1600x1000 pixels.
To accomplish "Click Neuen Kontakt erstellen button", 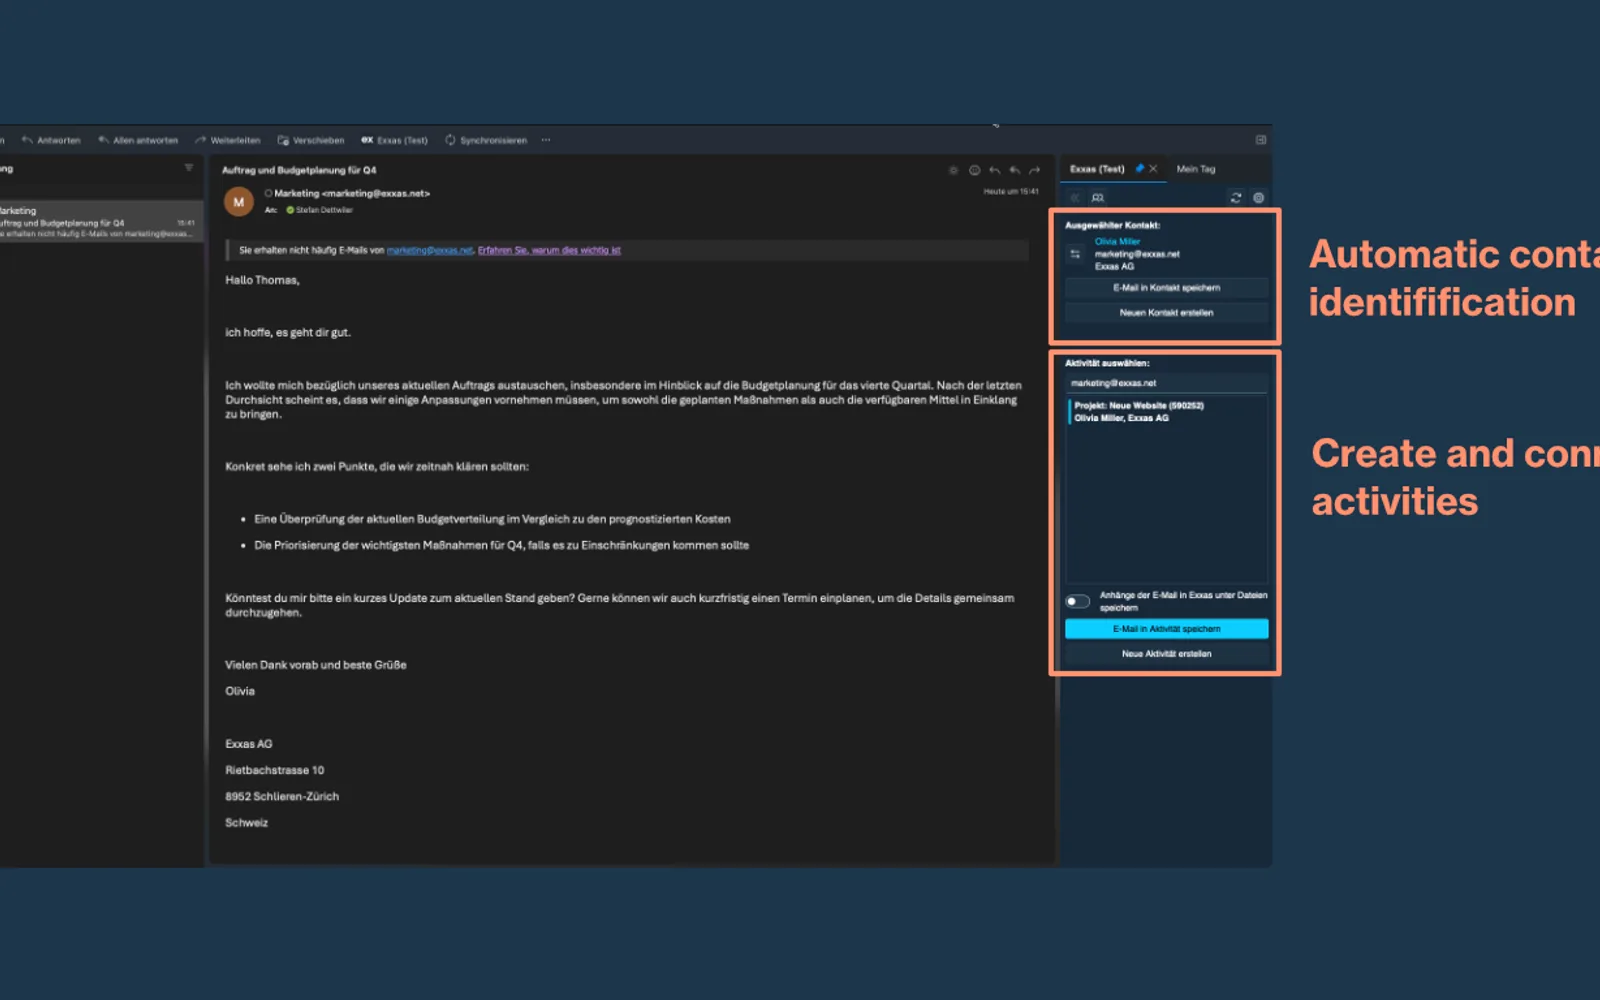I will point(1167,313).
